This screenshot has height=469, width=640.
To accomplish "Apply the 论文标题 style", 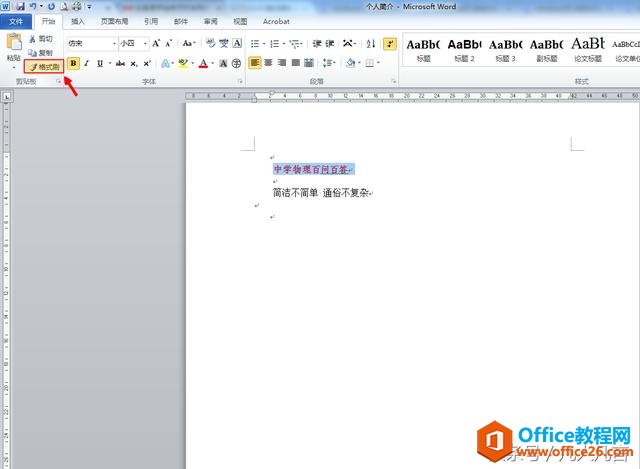I will [588, 50].
